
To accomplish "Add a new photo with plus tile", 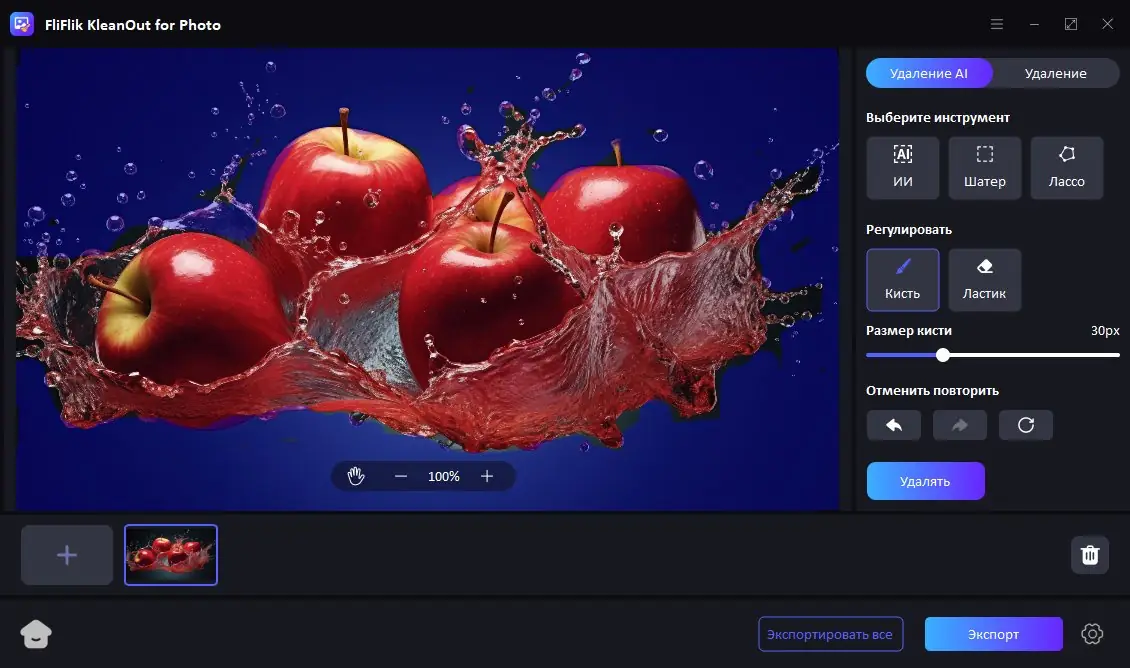I will (67, 555).
